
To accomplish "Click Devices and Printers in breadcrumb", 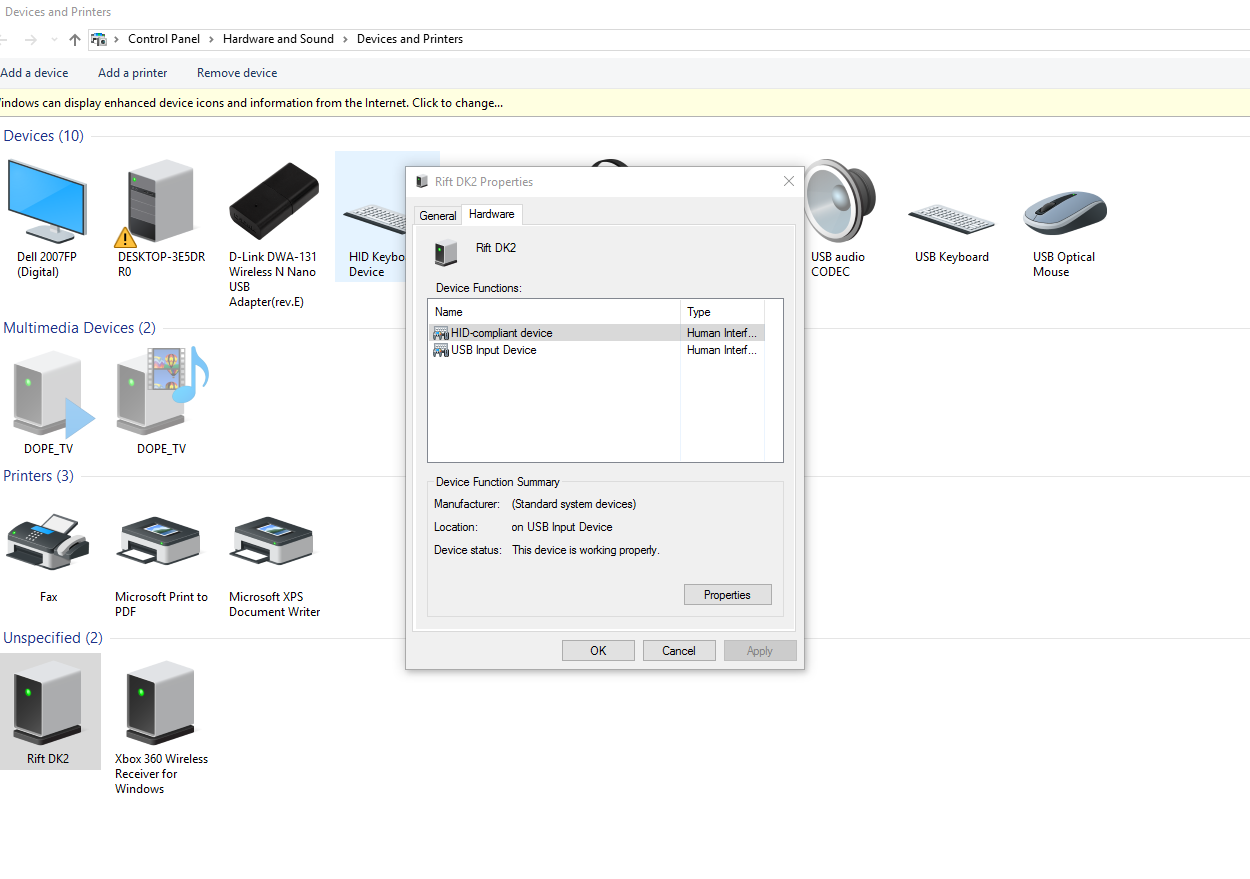I will (410, 39).
